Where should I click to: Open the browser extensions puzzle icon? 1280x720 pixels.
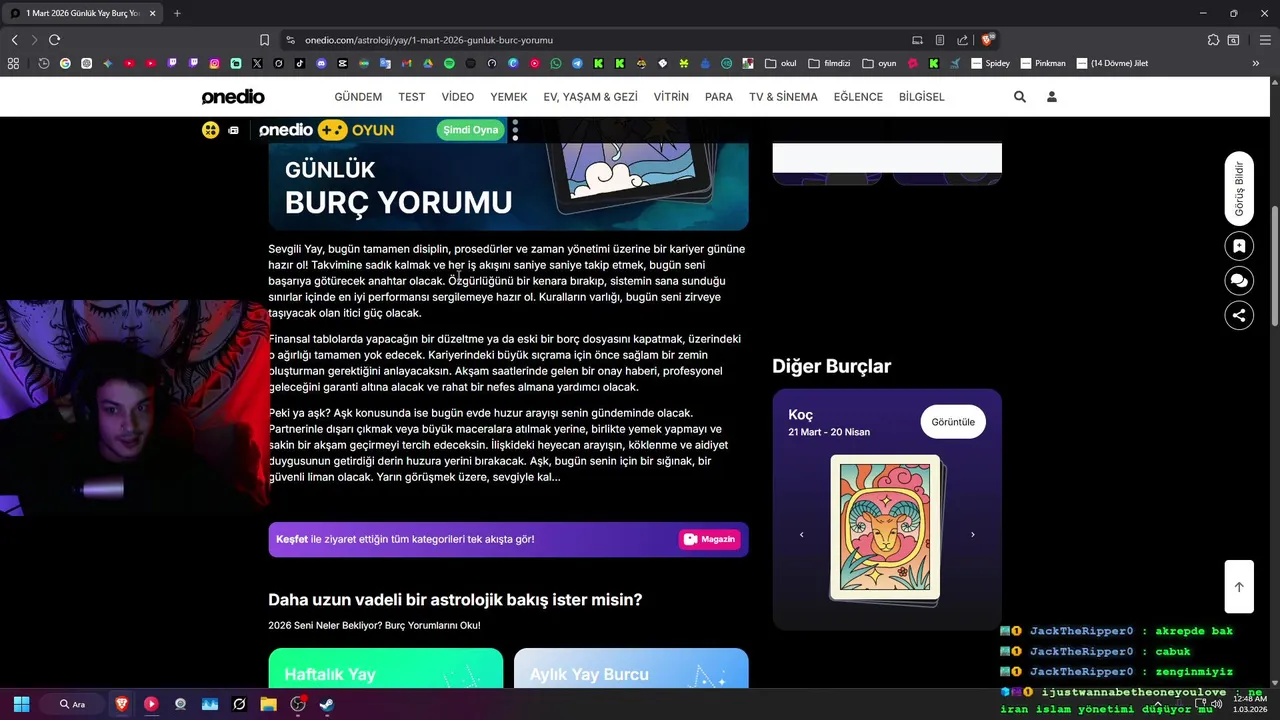pos(1213,40)
